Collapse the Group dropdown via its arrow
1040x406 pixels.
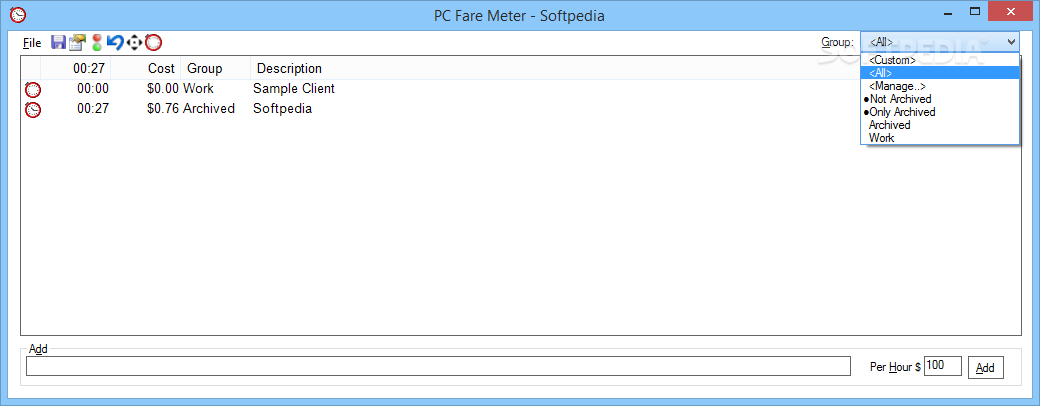point(1011,42)
